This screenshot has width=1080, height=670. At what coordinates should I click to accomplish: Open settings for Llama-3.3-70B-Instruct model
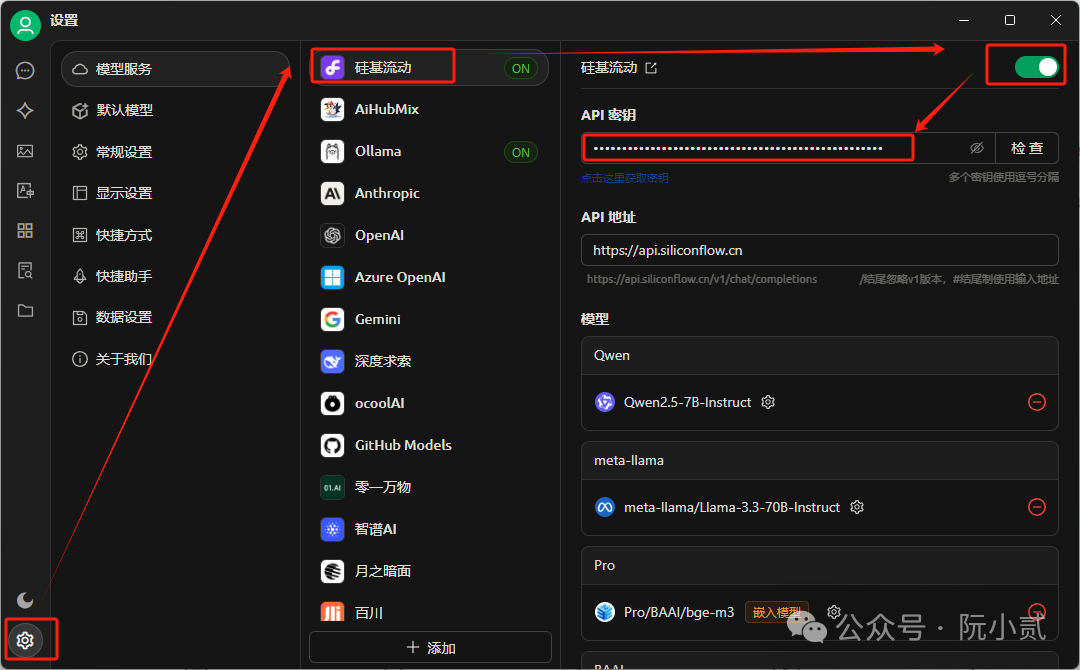(x=857, y=507)
